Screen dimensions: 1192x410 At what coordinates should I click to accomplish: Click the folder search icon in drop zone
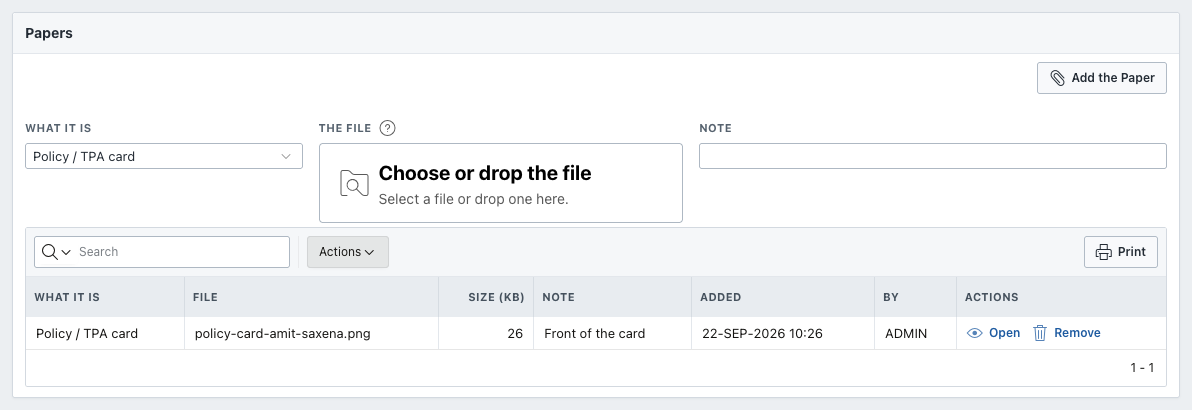[354, 183]
